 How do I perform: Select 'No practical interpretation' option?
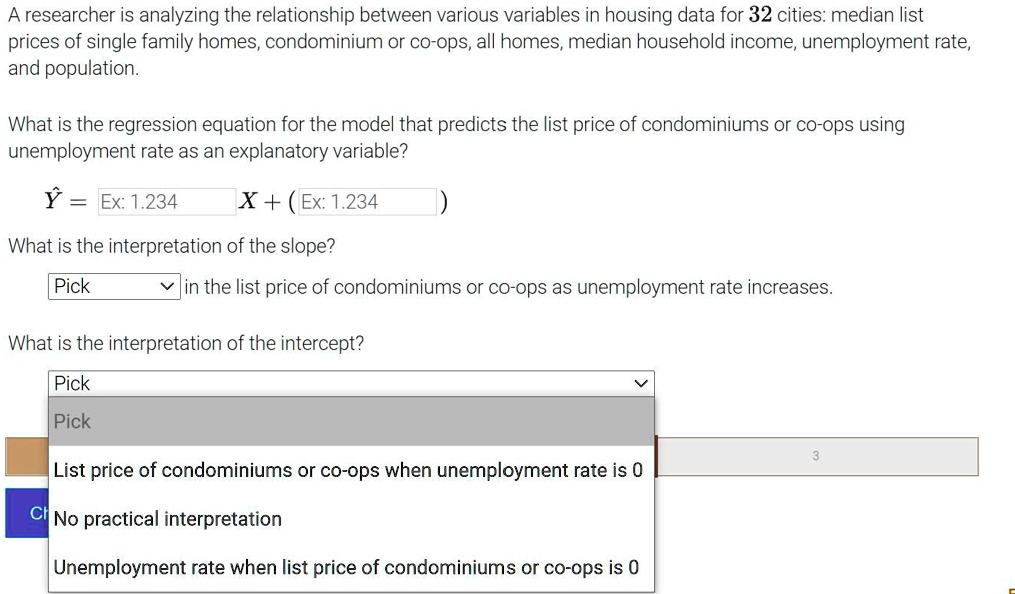(x=167, y=518)
